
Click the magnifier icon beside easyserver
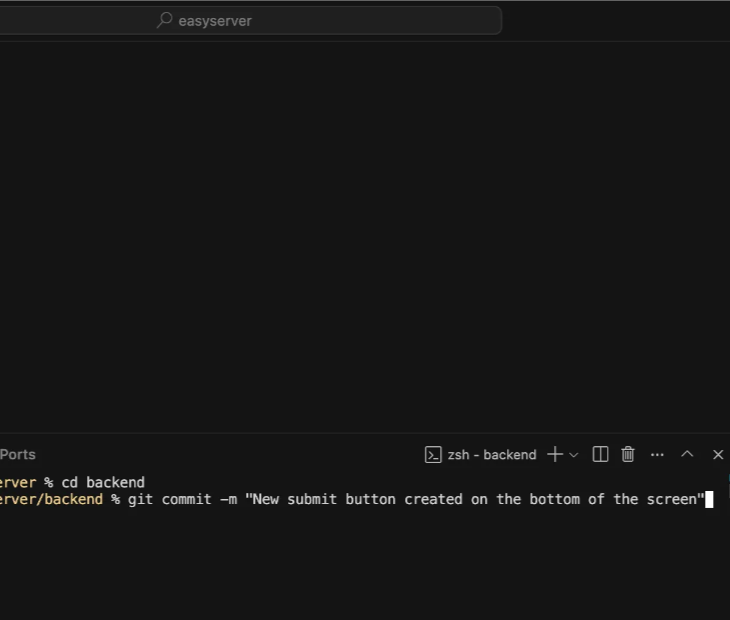[164, 20]
